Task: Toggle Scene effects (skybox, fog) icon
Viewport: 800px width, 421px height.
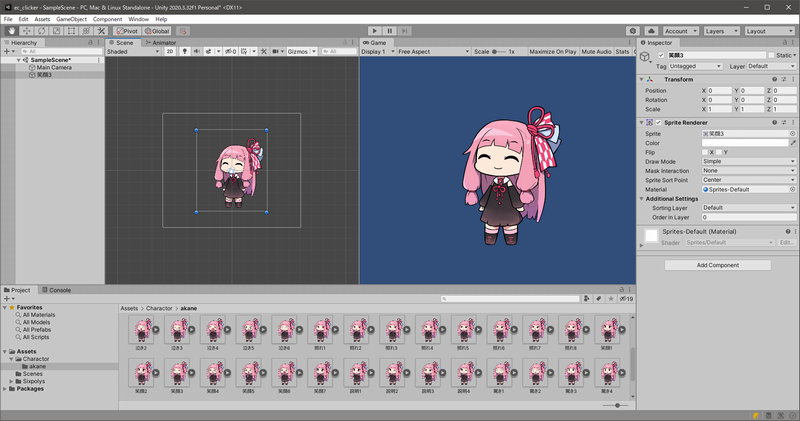Action: tap(208, 52)
